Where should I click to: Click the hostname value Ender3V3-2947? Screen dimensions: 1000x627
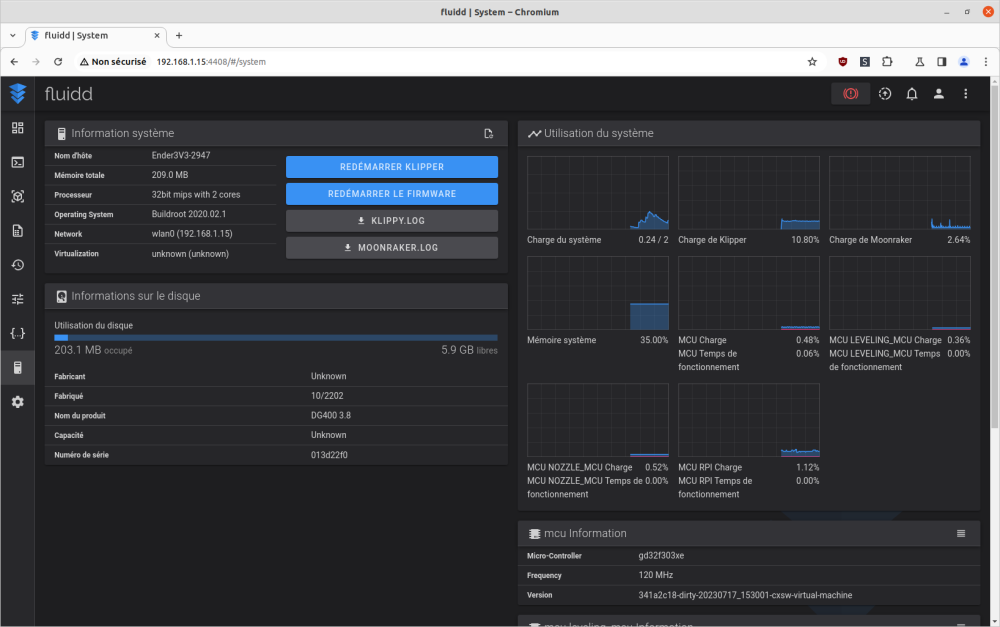[x=181, y=155]
